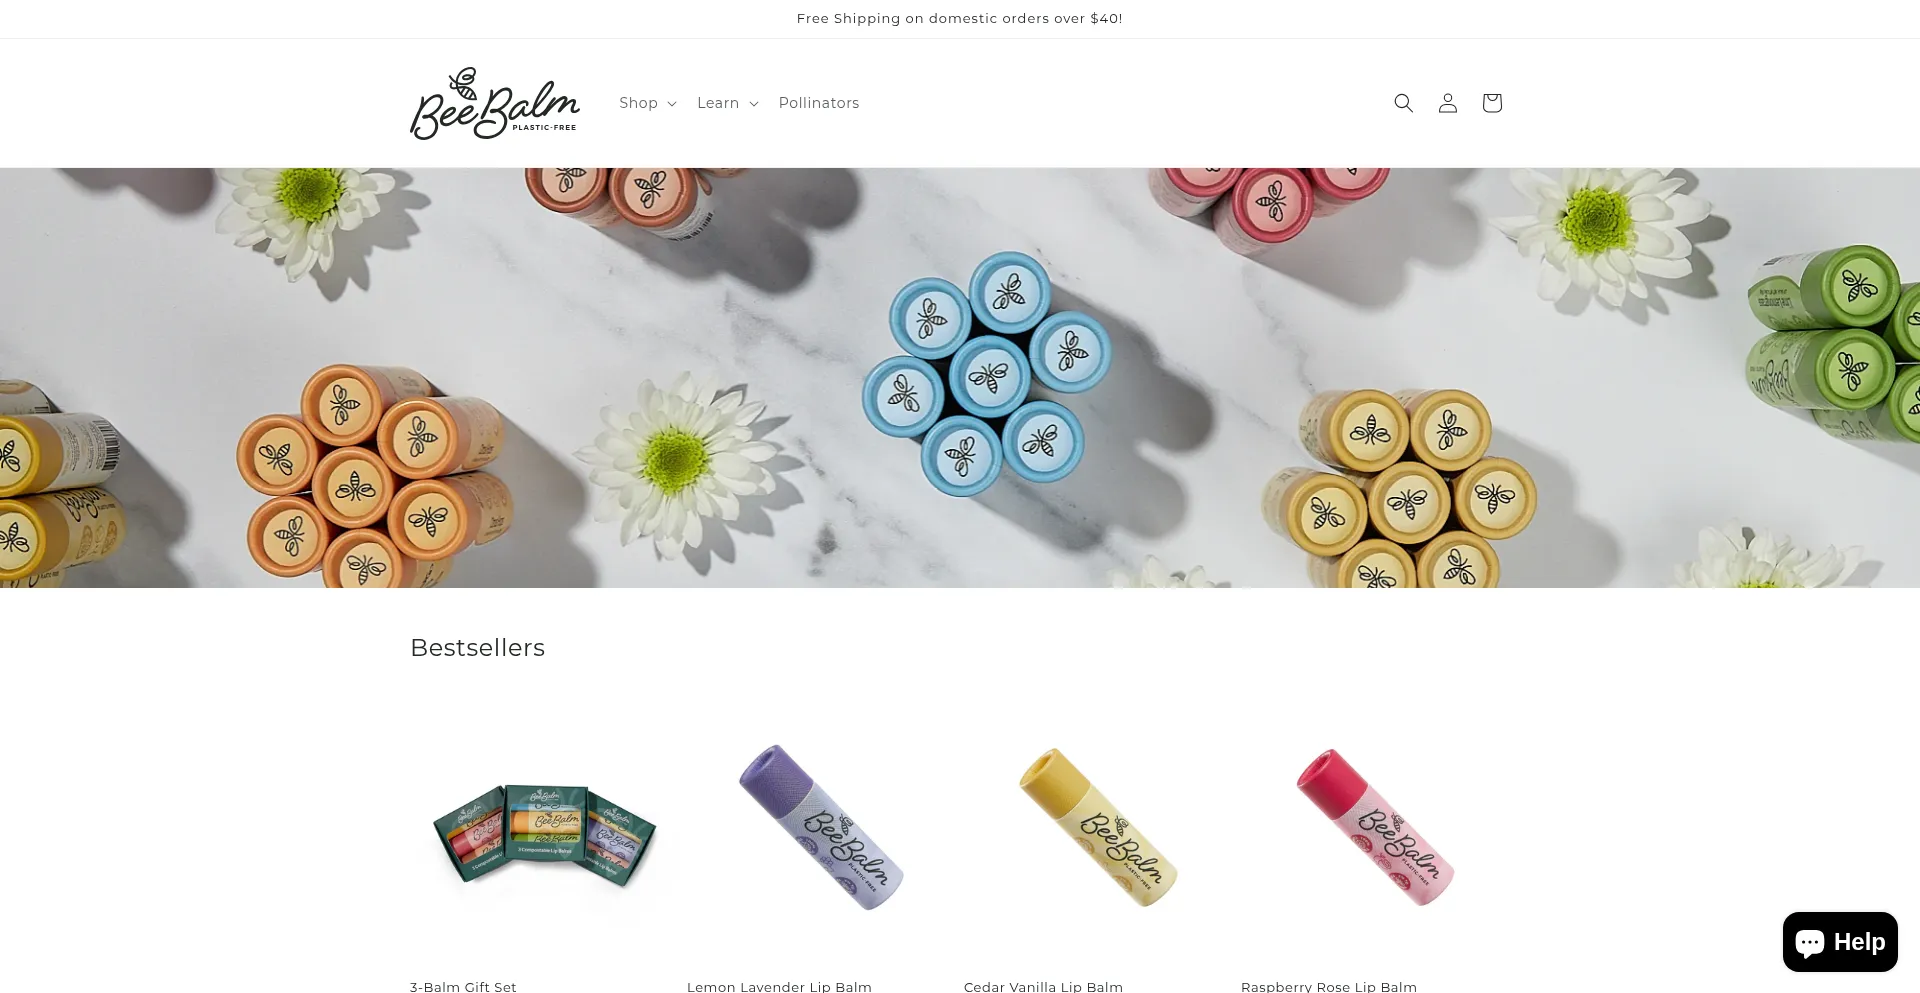Expand the Shop dropdown menu
Viewport: 1920px width, 993px height.
click(648, 103)
